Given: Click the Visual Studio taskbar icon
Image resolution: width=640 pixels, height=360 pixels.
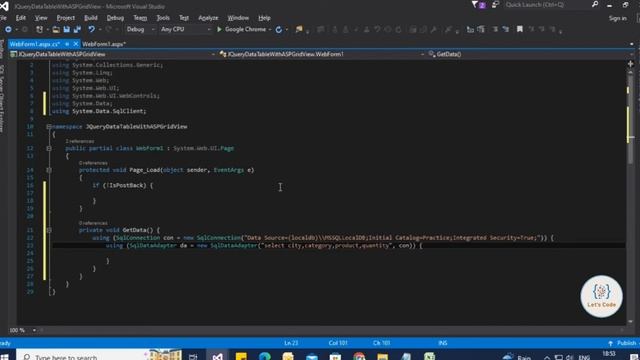Looking at the screenshot, I should [218, 357].
